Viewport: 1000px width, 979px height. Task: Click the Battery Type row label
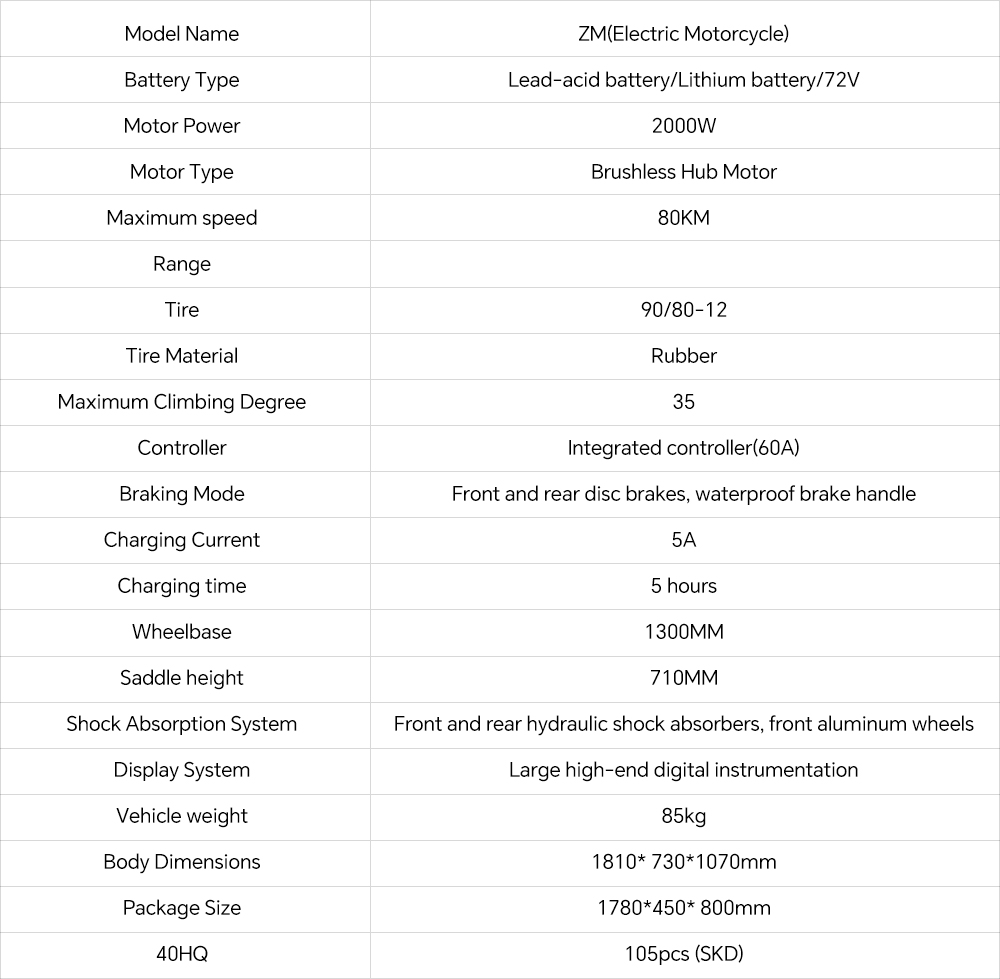[x=182, y=80]
